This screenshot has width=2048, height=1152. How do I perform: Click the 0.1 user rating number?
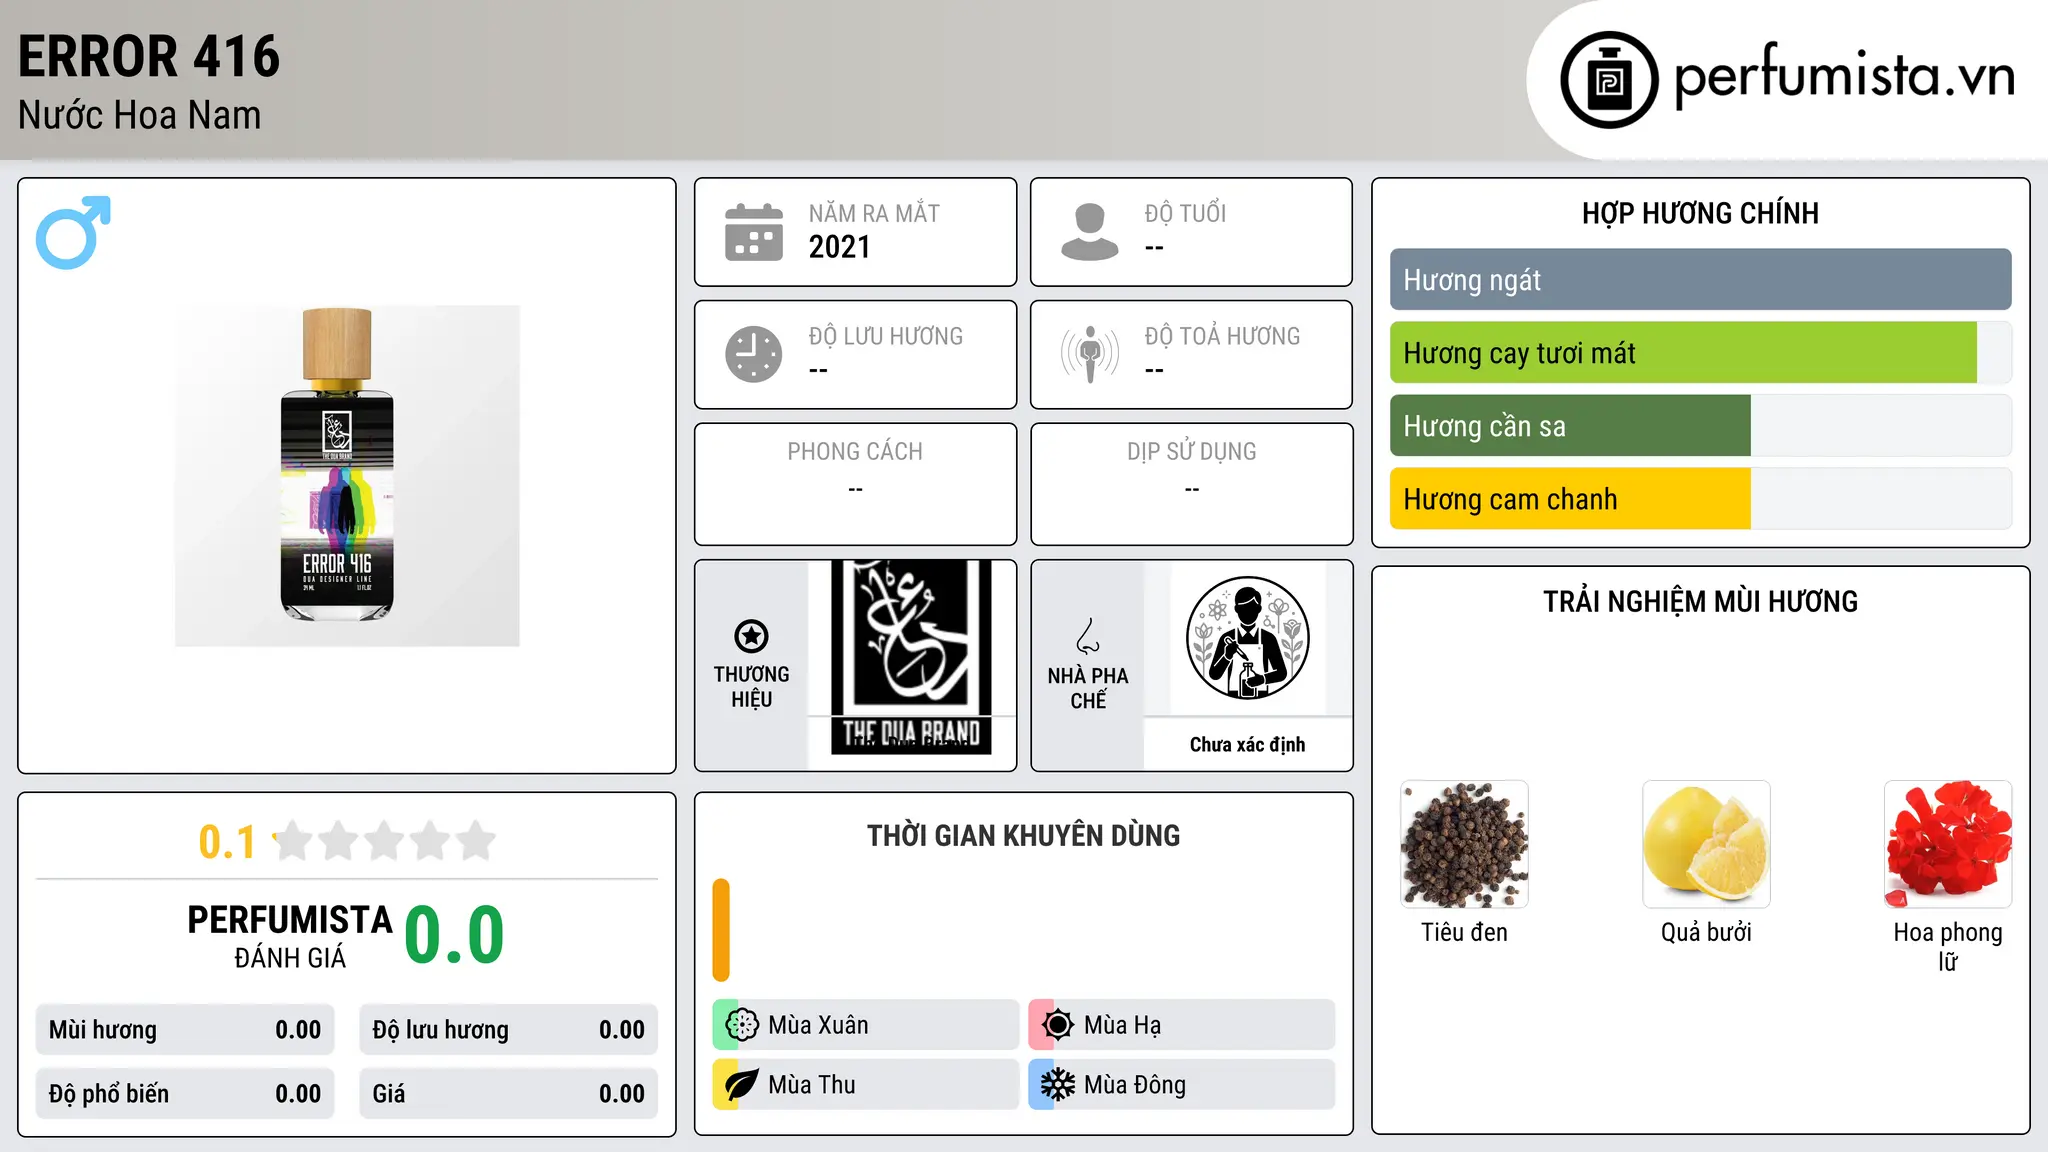[227, 842]
